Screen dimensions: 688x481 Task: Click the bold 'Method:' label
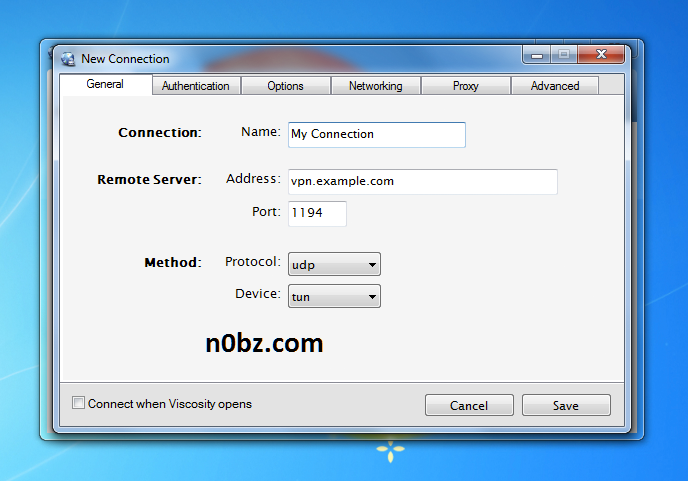pos(173,262)
